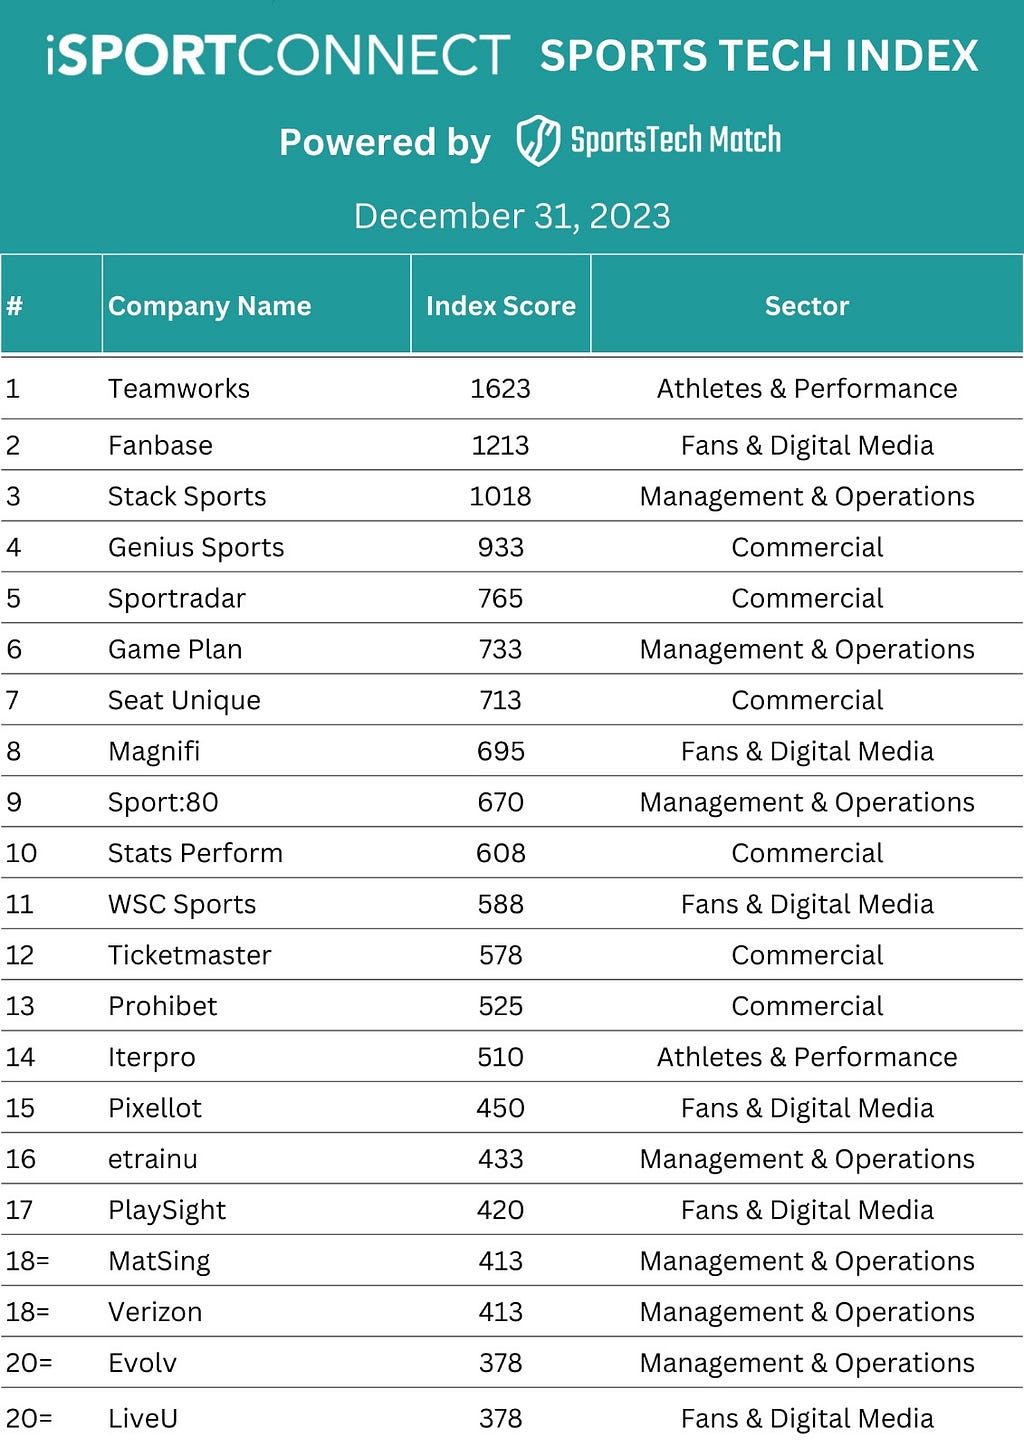
Task: Click Ticketmaster in the table
Action: click(x=190, y=956)
